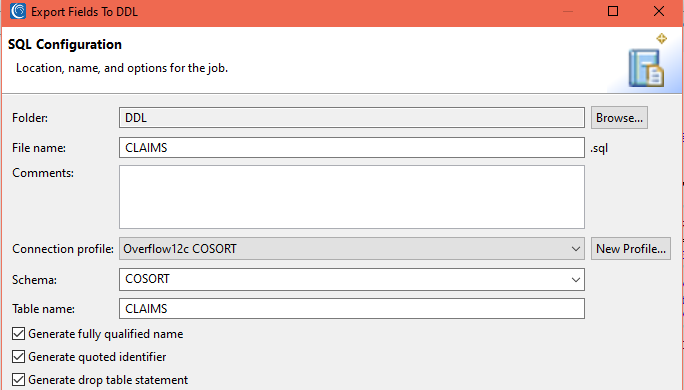The image size is (684, 390).
Task: Expand the Schema combo box arrow
Action: (x=575, y=280)
